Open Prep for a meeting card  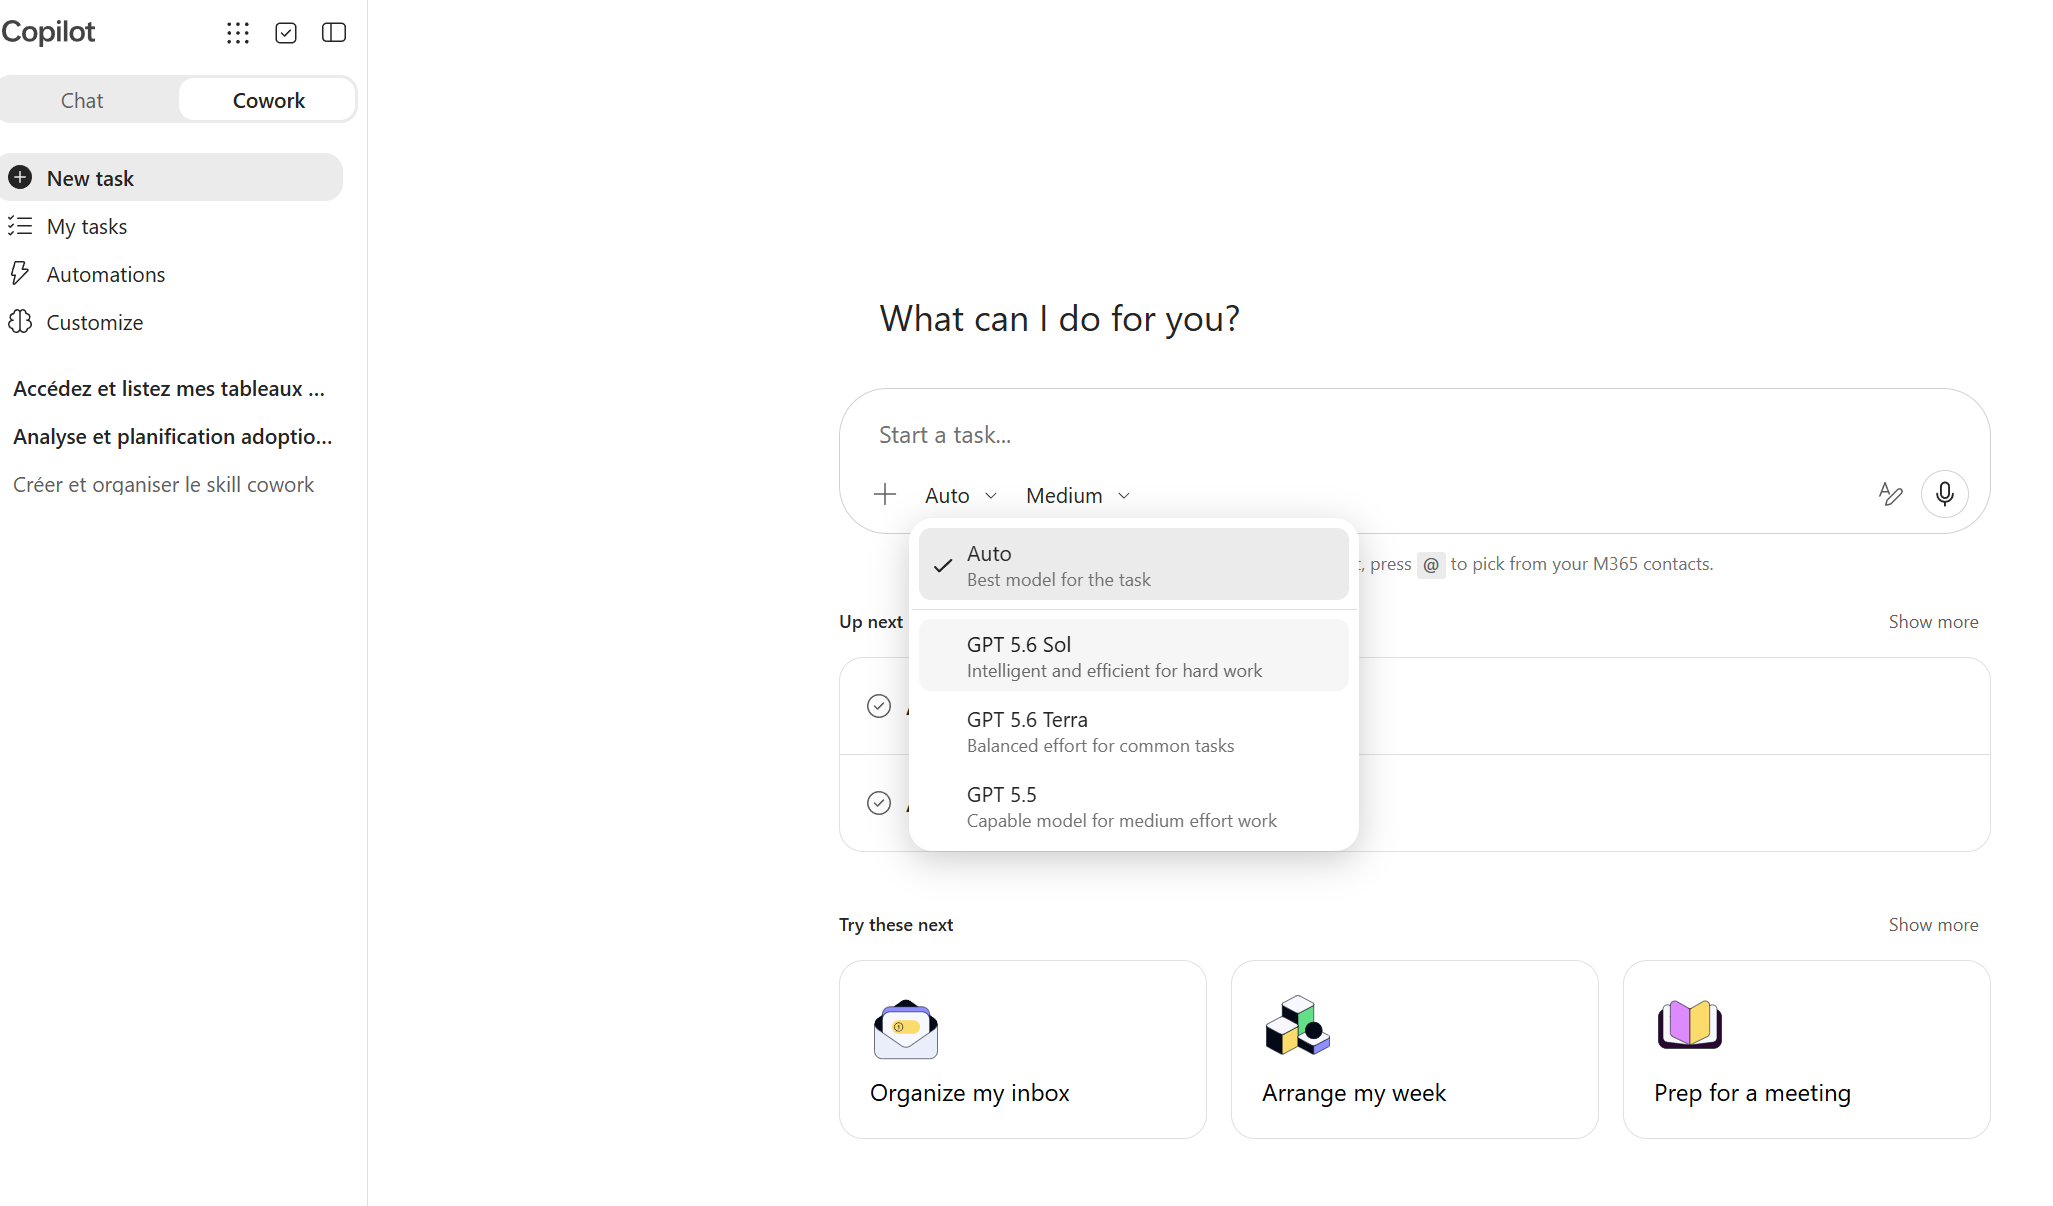[x=1807, y=1049]
